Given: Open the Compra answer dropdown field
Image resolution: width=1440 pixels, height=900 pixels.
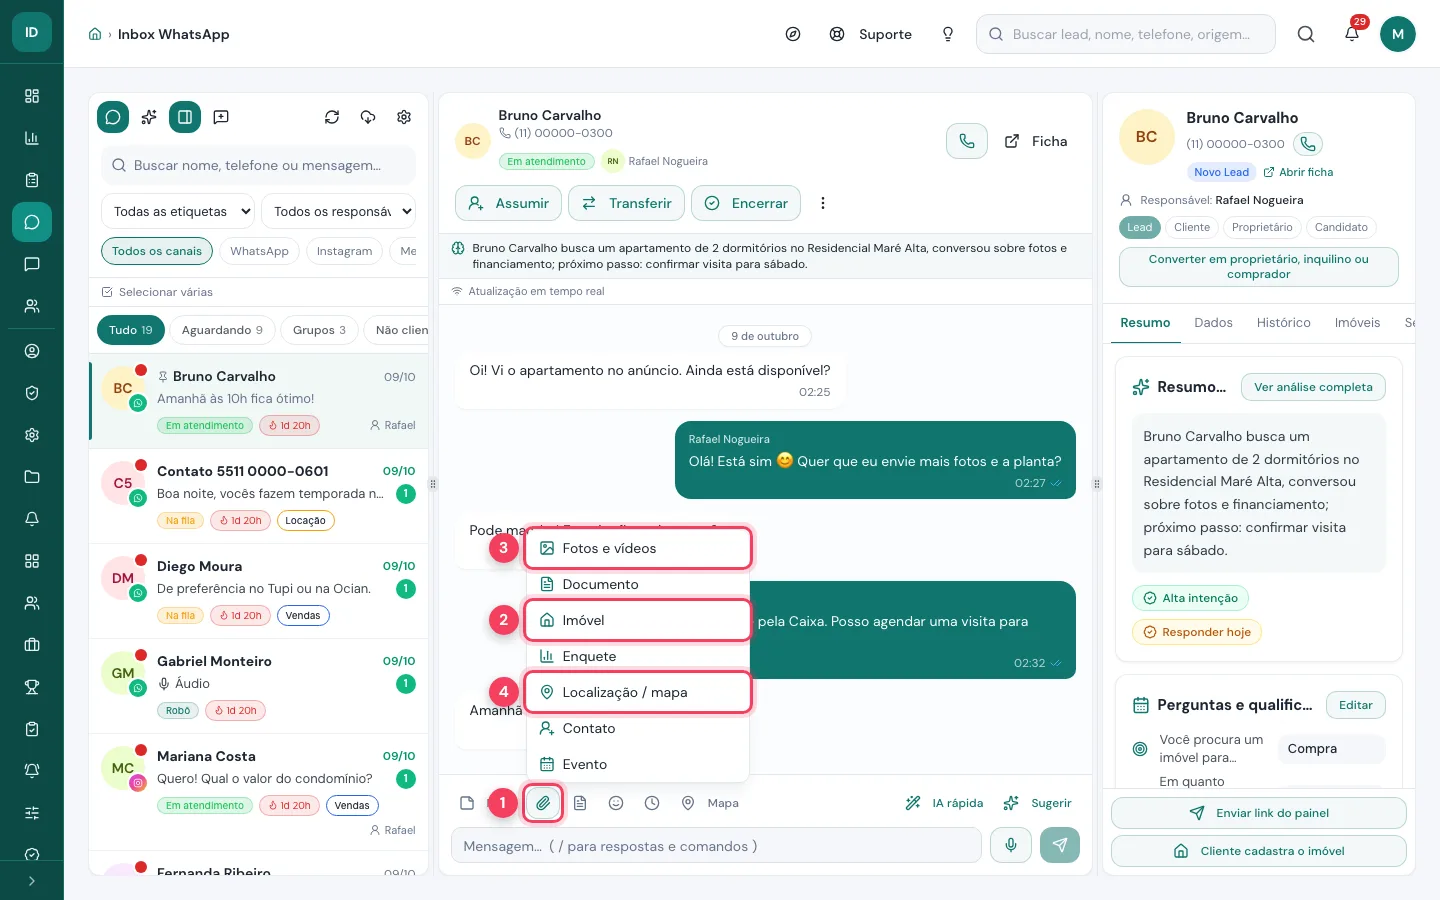Looking at the screenshot, I should (1331, 749).
